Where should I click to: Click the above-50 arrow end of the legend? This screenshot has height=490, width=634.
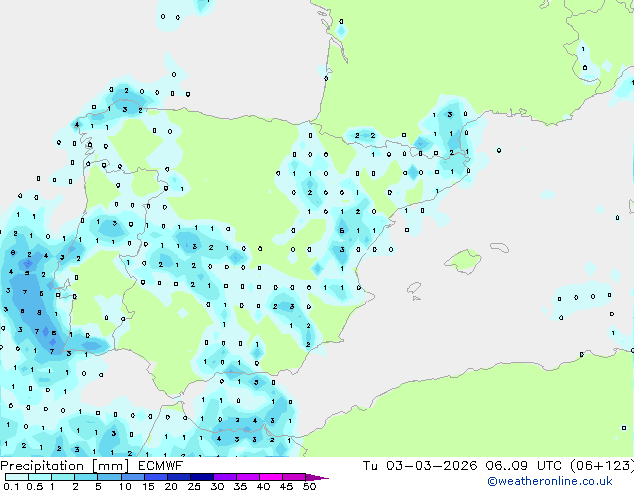(317, 477)
